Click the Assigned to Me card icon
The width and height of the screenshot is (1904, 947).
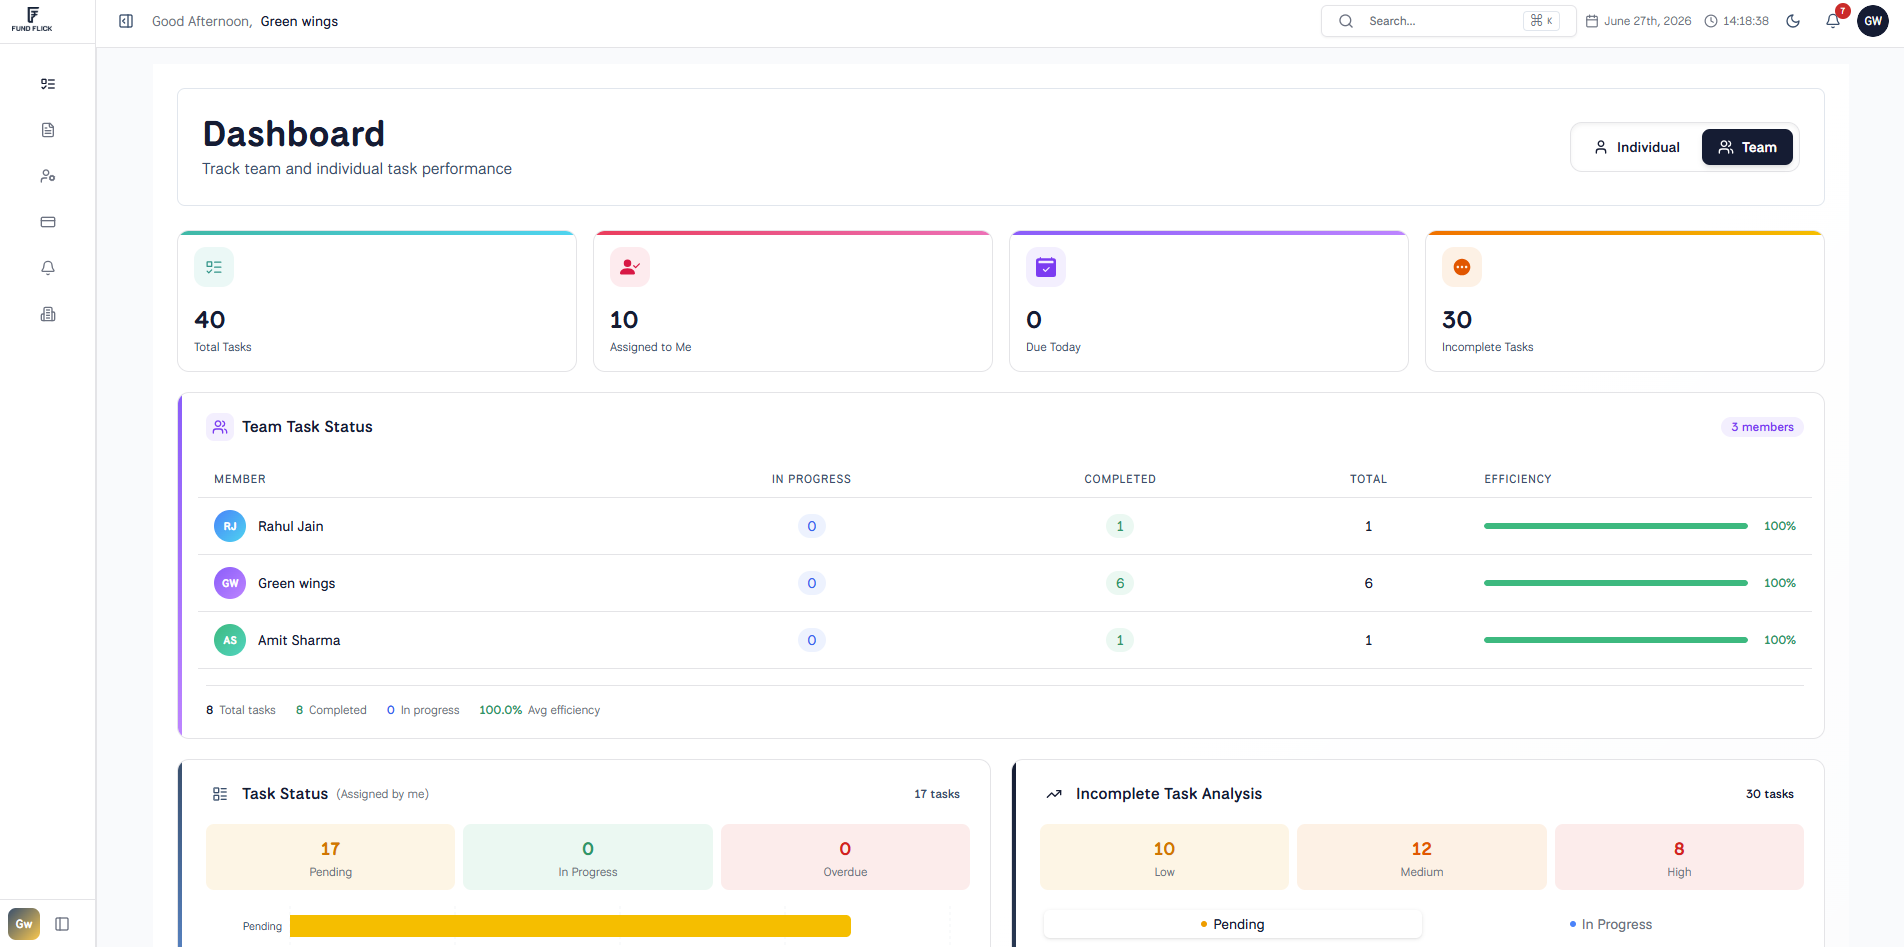click(x=630, y=267)
